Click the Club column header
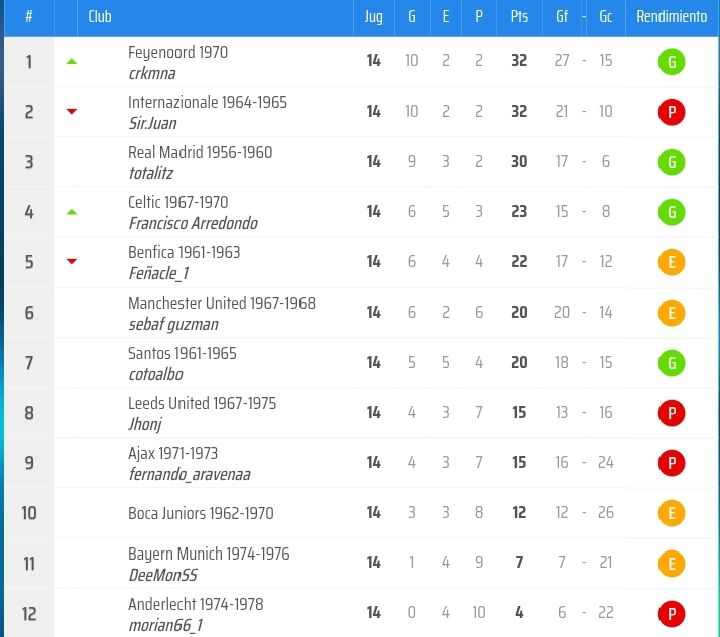 point(100,17)
